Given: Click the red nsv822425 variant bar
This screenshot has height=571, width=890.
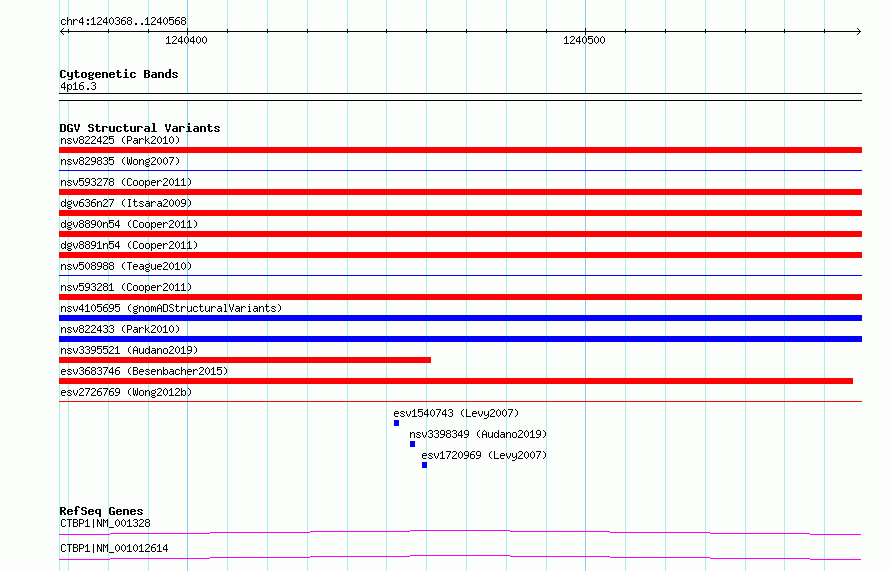Looking at the screenshot, I should tap(460, 150).
